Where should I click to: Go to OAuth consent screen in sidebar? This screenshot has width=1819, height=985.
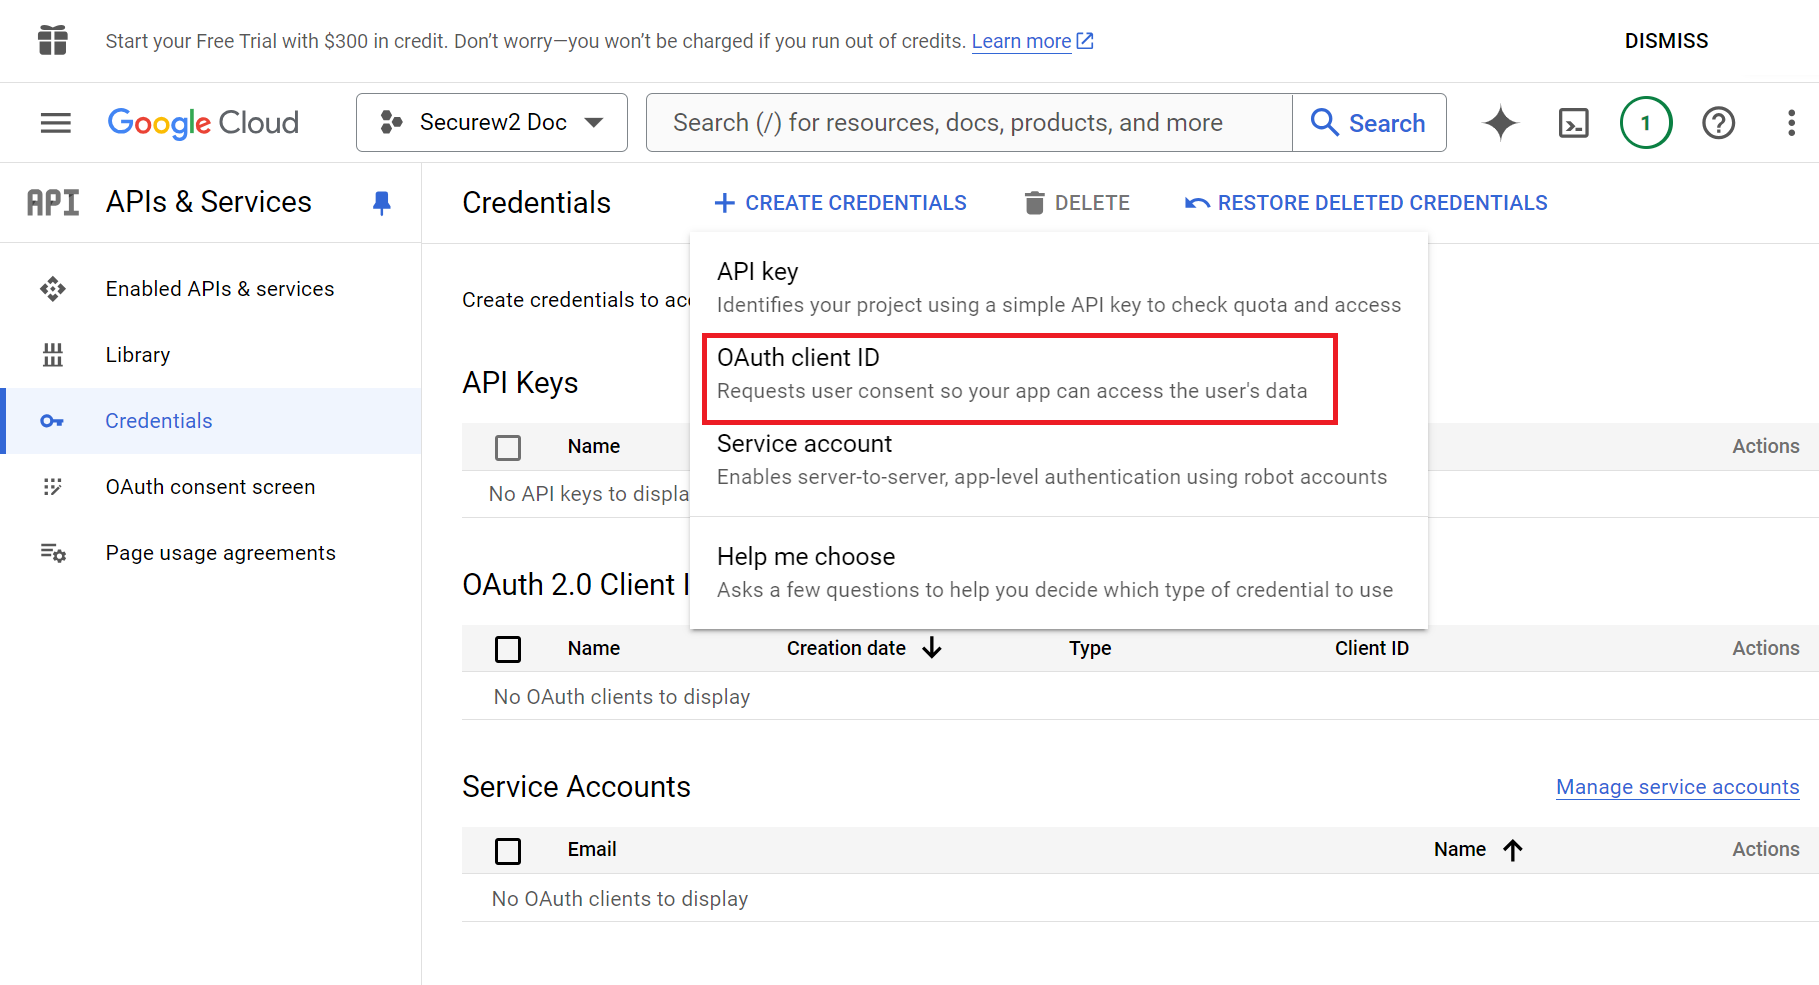[210, 487]
